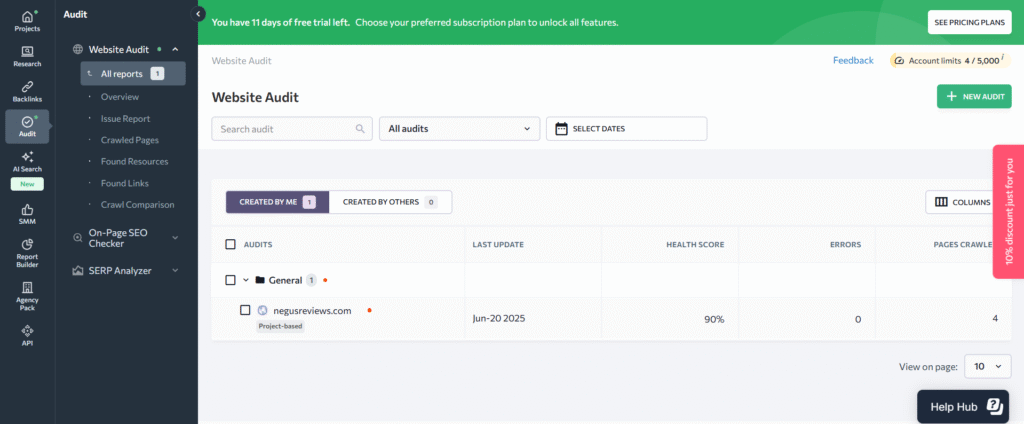
Task: Click the search magnifier icon in Search audit
Action: tap(360, 129)
